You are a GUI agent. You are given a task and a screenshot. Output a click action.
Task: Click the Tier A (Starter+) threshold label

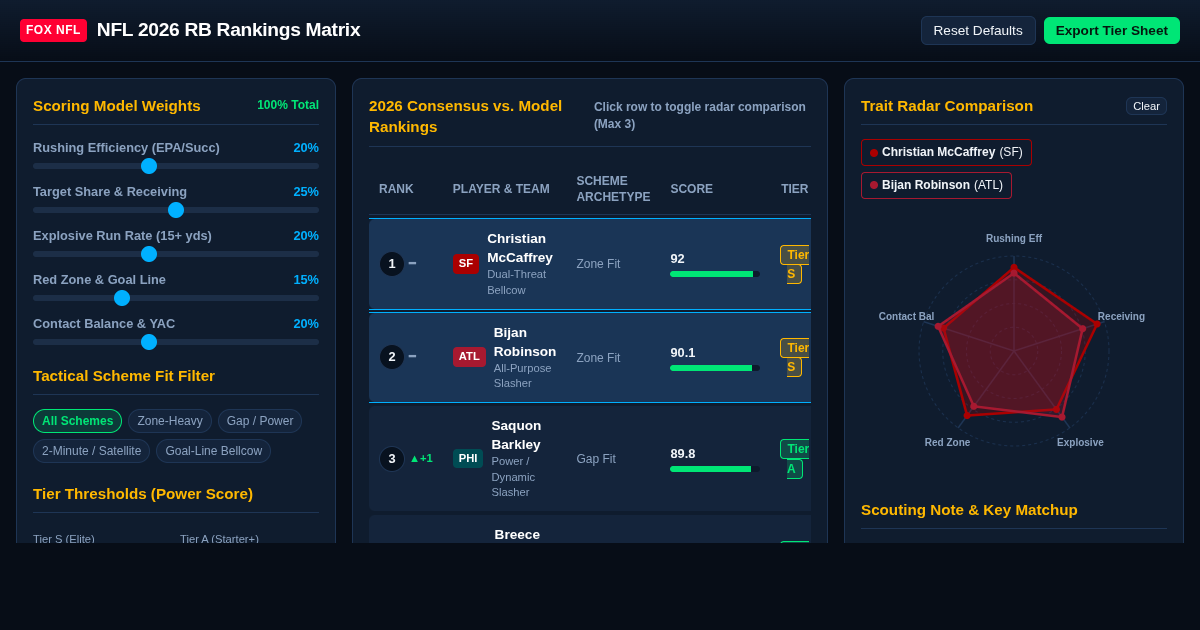(x=219, y=538)
